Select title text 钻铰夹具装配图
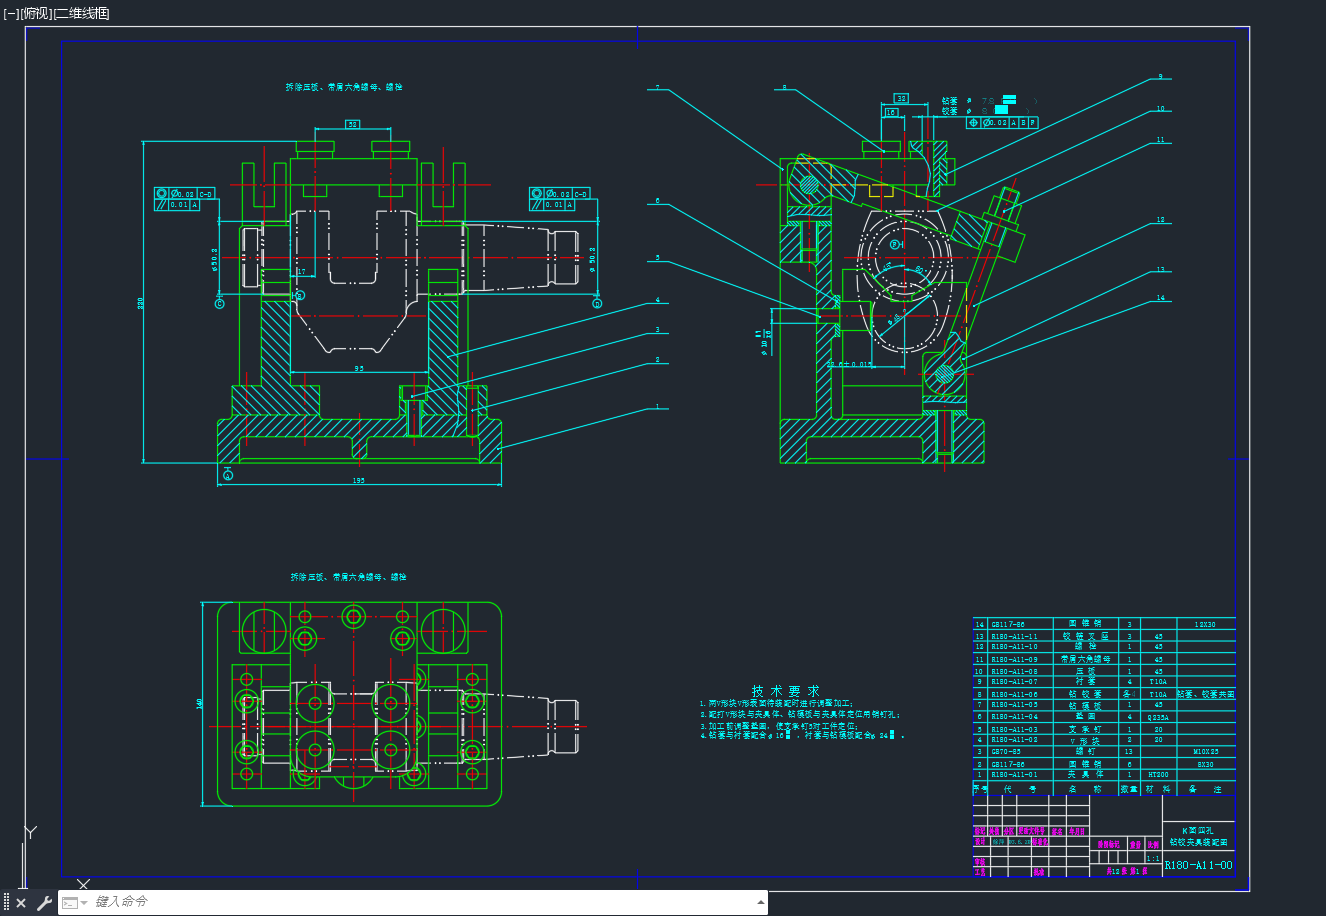Viewport: 1326px width, 916px height. tap(1197, 843)
